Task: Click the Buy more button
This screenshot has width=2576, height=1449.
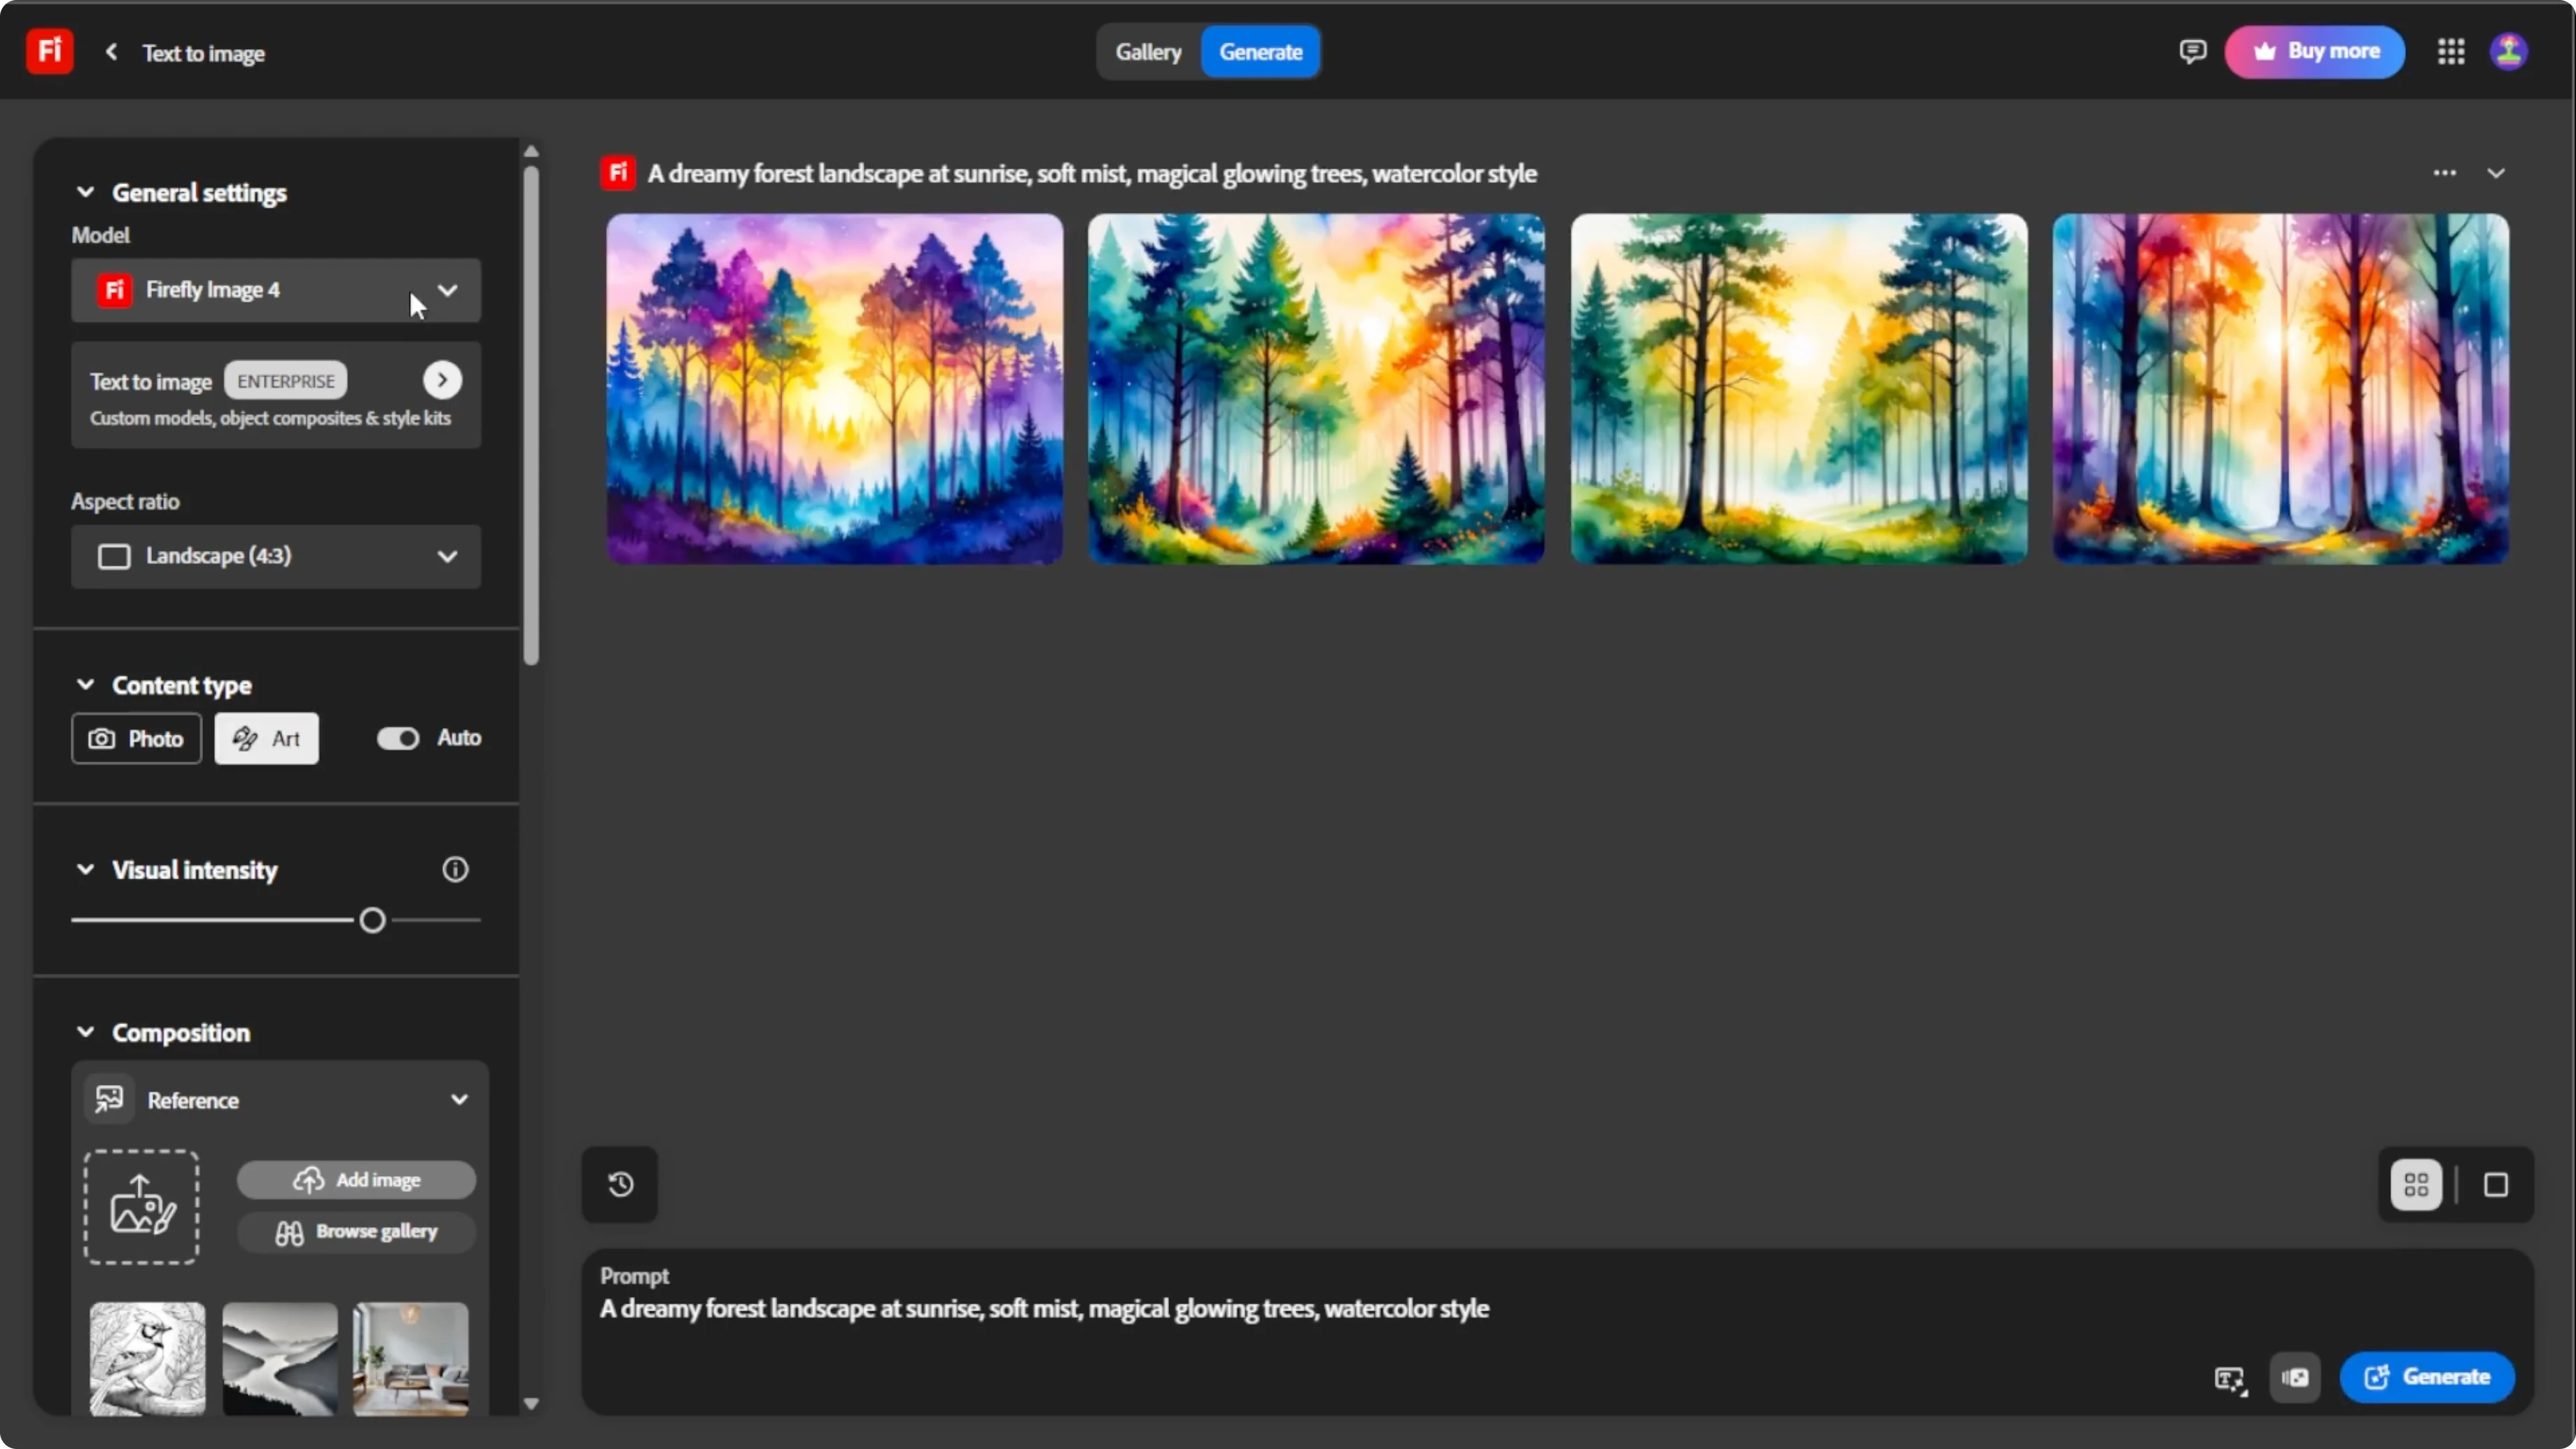Action: (2314, 52)
